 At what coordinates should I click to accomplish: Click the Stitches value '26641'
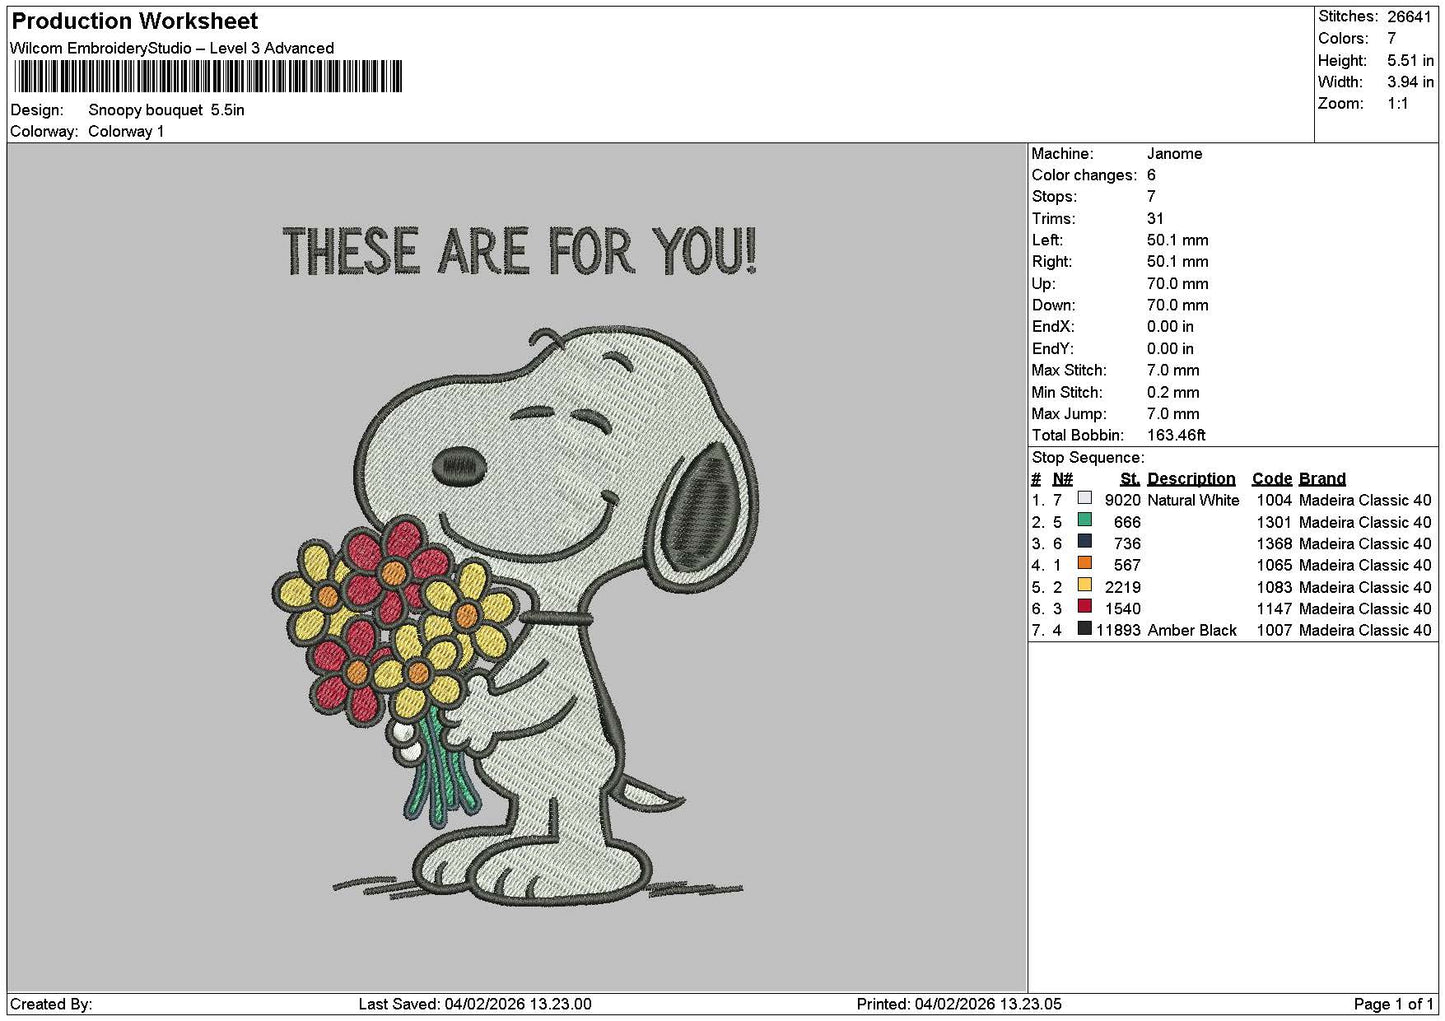[x=1410, y=16]
